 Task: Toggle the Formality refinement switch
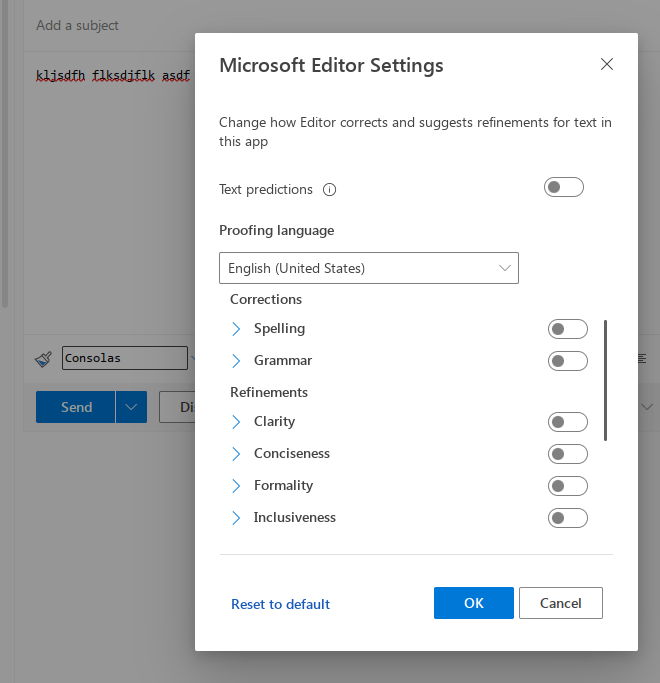coord(568,486)
